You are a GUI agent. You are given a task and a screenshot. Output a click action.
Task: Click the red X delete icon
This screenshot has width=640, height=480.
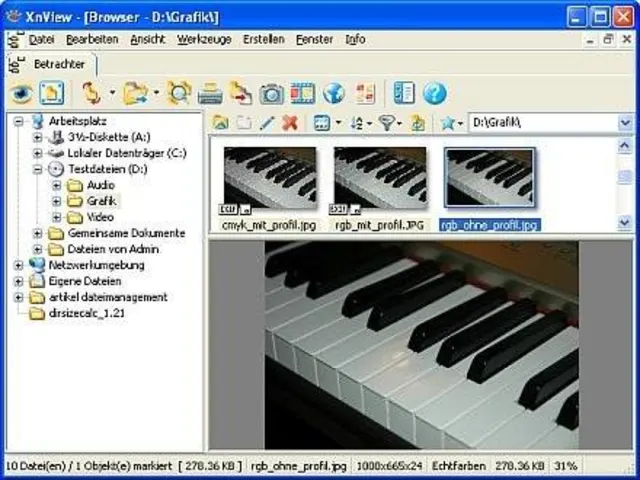290,123
